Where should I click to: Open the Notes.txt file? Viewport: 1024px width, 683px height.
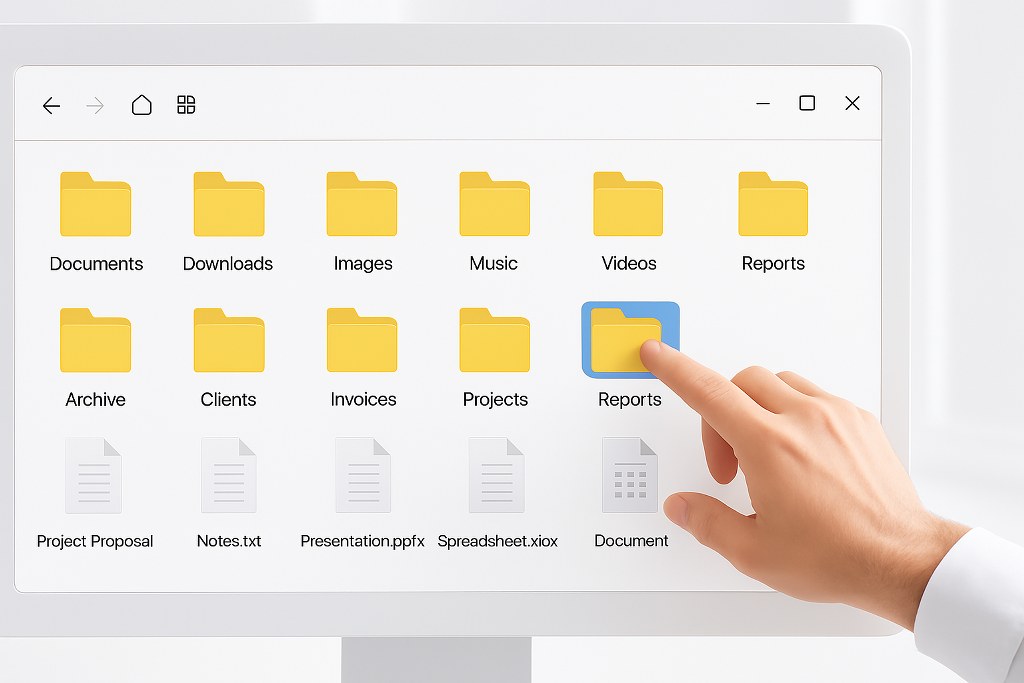pyautogui.click(x=227, y=475)
